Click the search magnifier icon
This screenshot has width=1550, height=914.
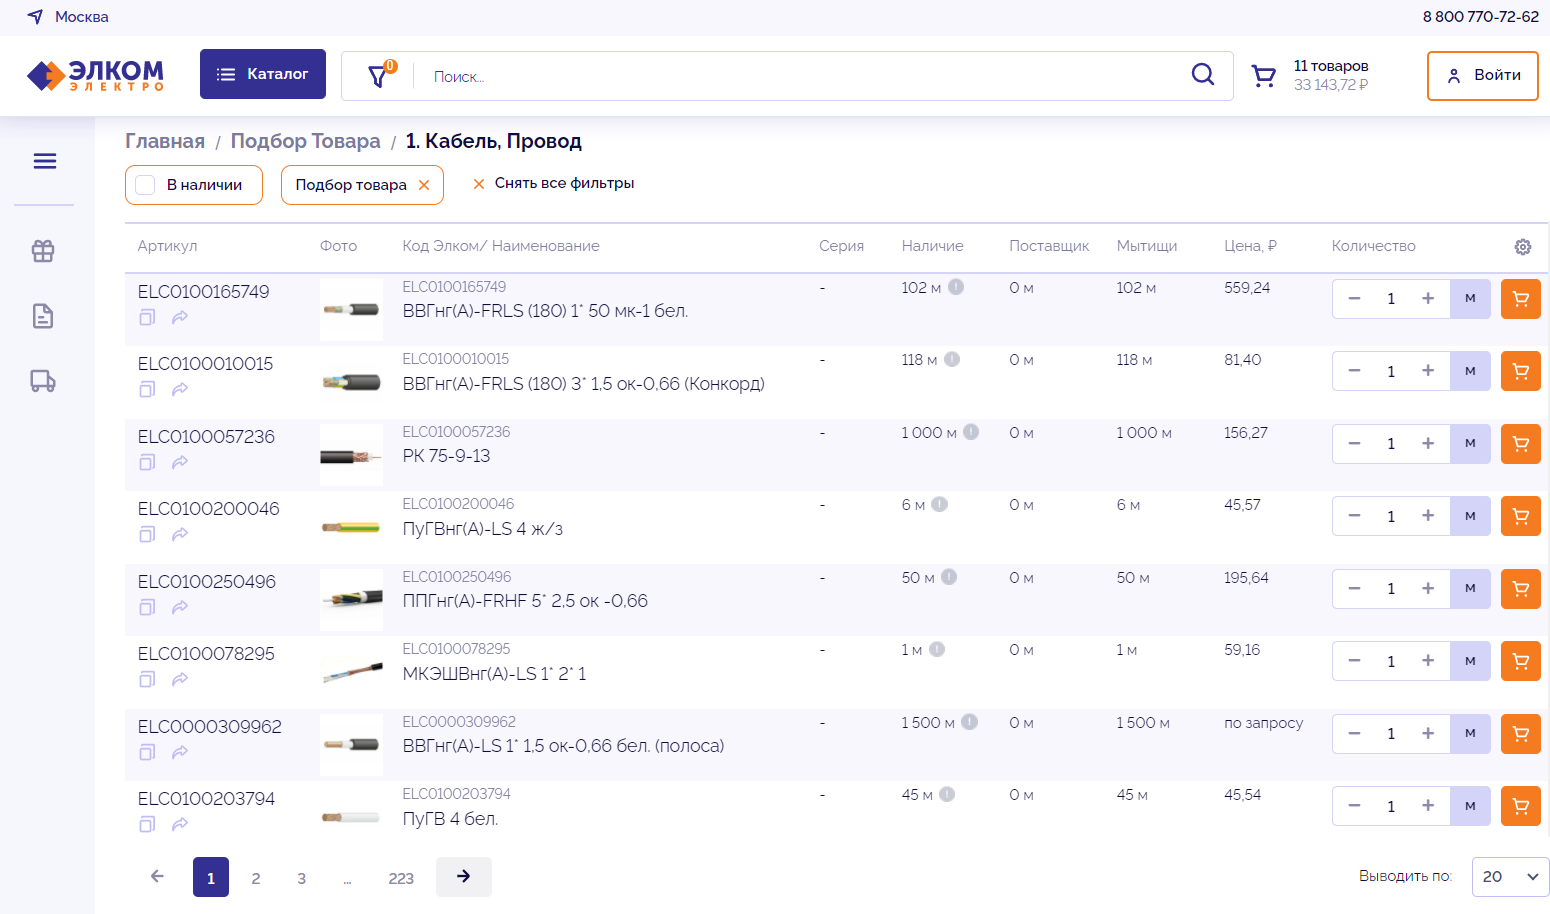[x=1203, y=75]
